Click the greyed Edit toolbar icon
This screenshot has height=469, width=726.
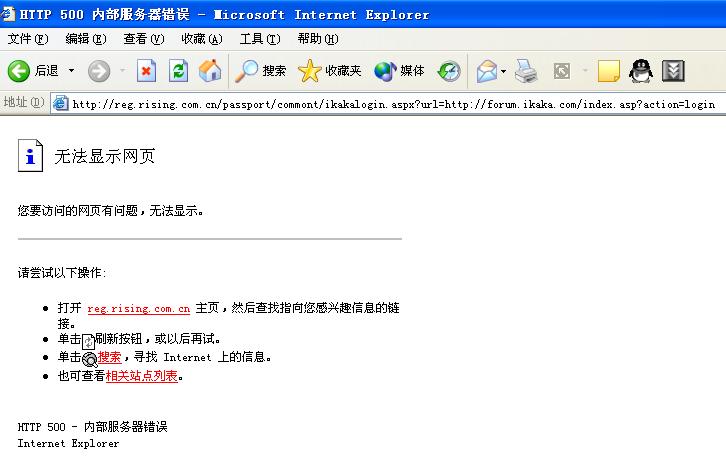coord(562,71)
